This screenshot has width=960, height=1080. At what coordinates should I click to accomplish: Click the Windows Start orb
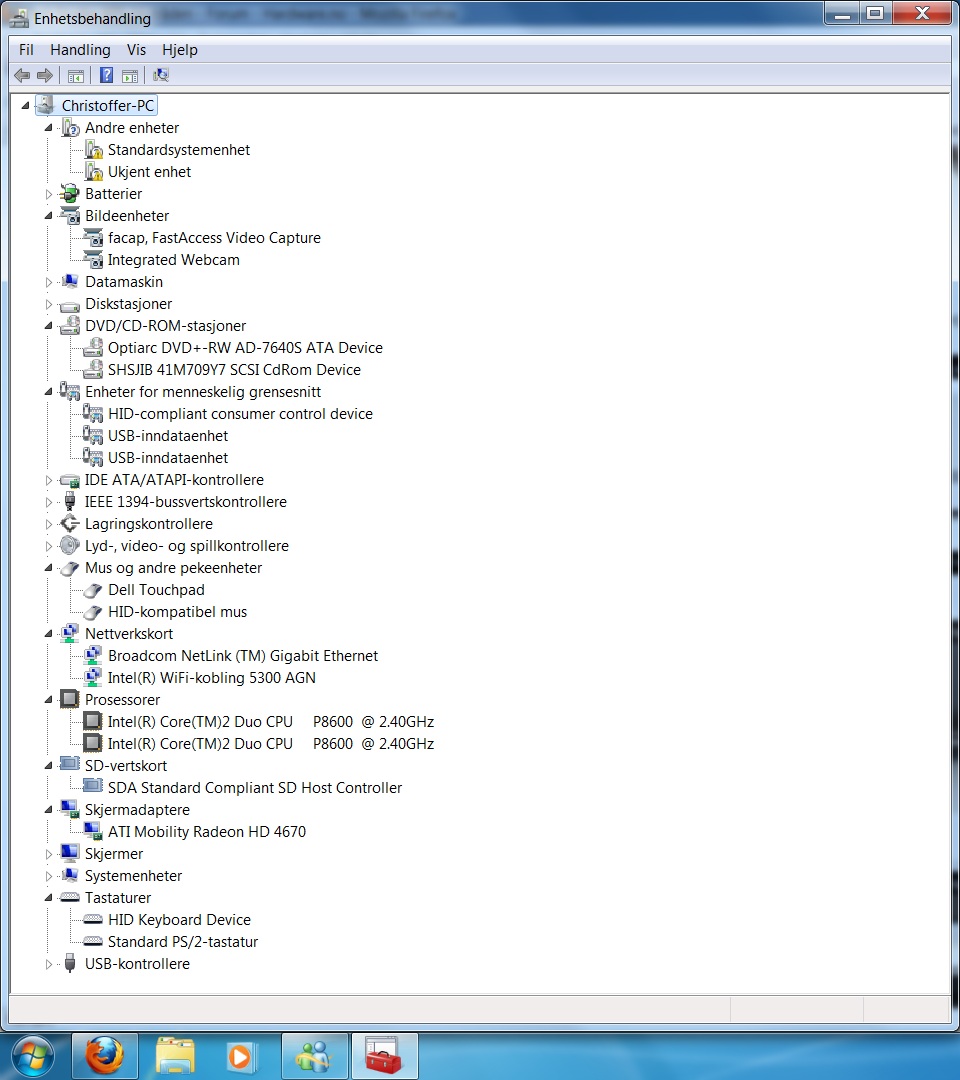click(x=32, y=1057)
